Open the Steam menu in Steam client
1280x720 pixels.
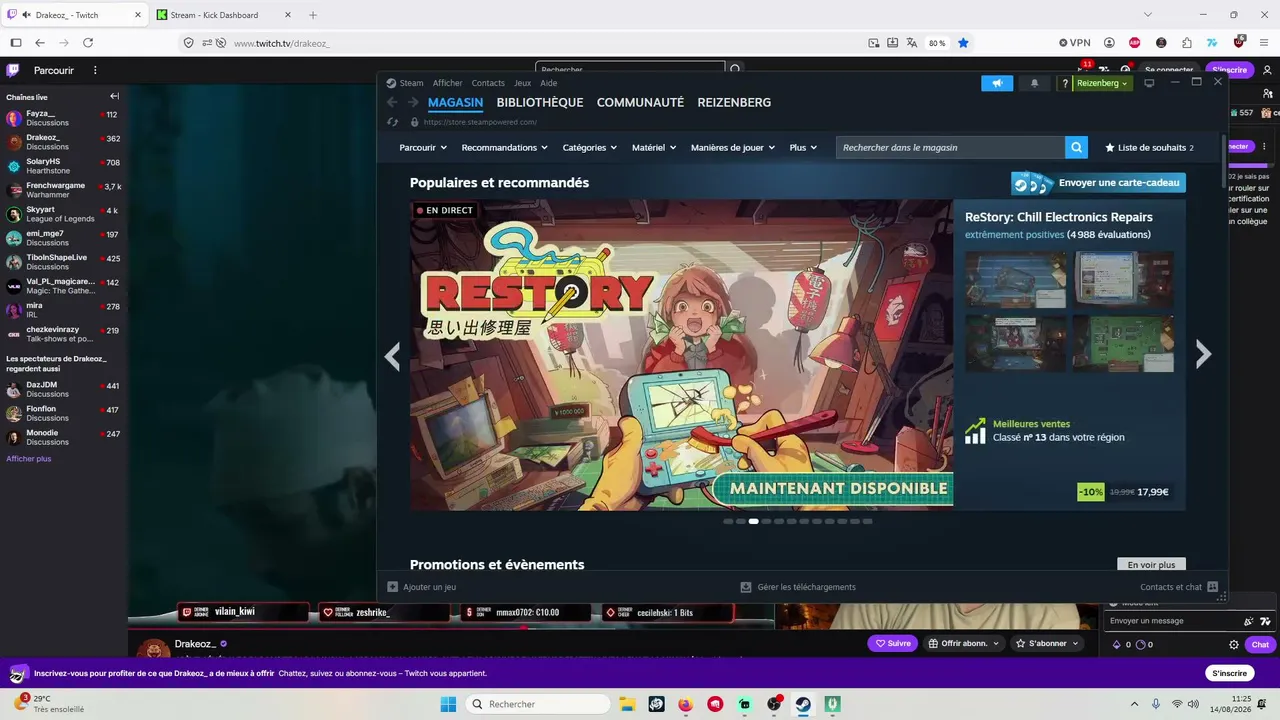coord(411,83)
